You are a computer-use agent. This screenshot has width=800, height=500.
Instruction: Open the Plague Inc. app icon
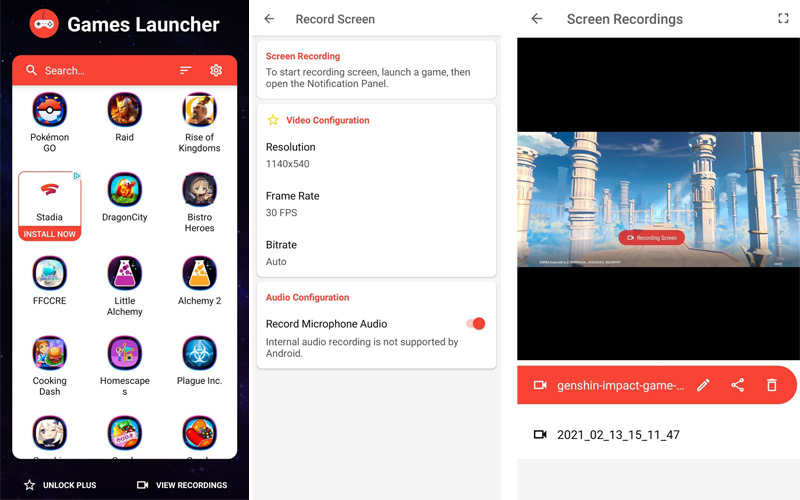[x=199, y=354]
